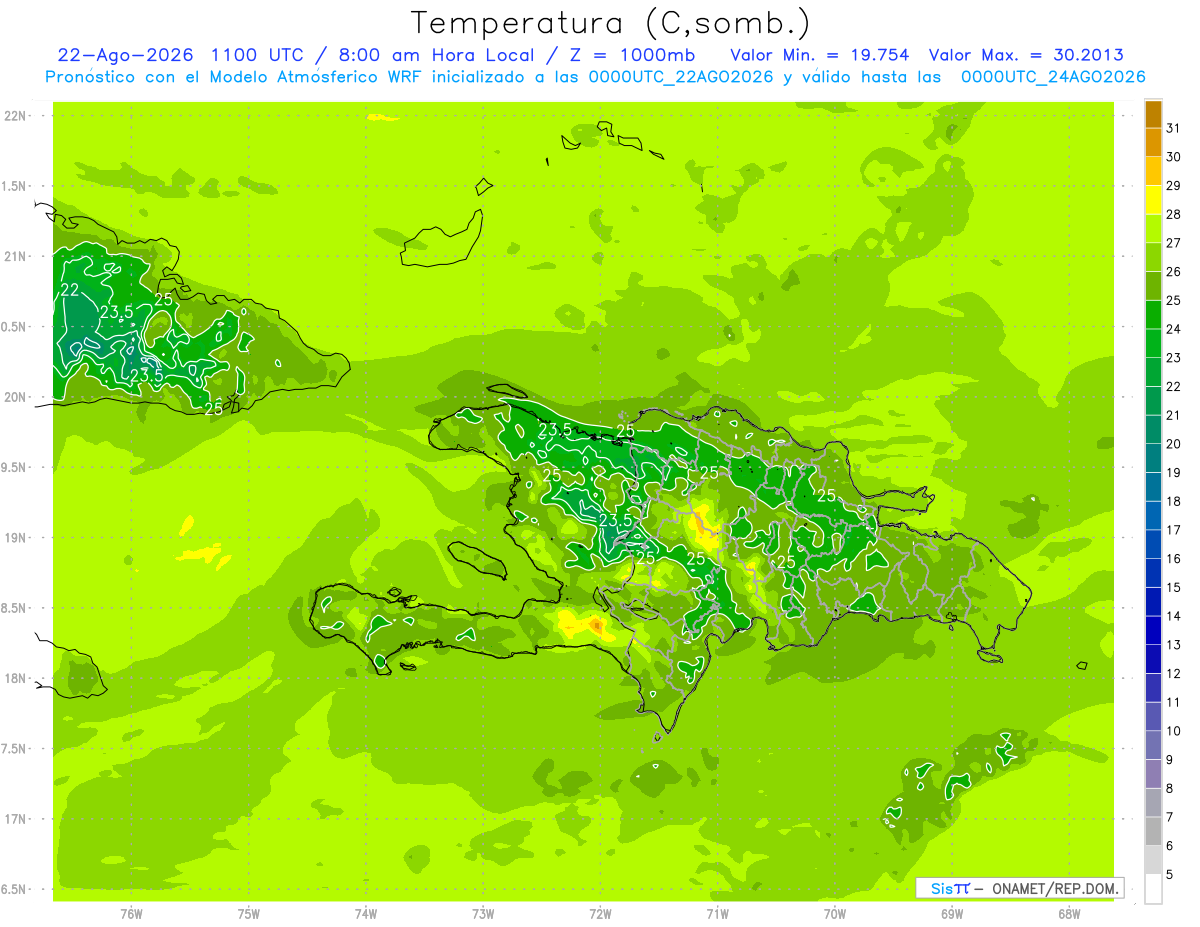
Task: Click the '9' value on the color legend
Action: [x=1170, y=760]
